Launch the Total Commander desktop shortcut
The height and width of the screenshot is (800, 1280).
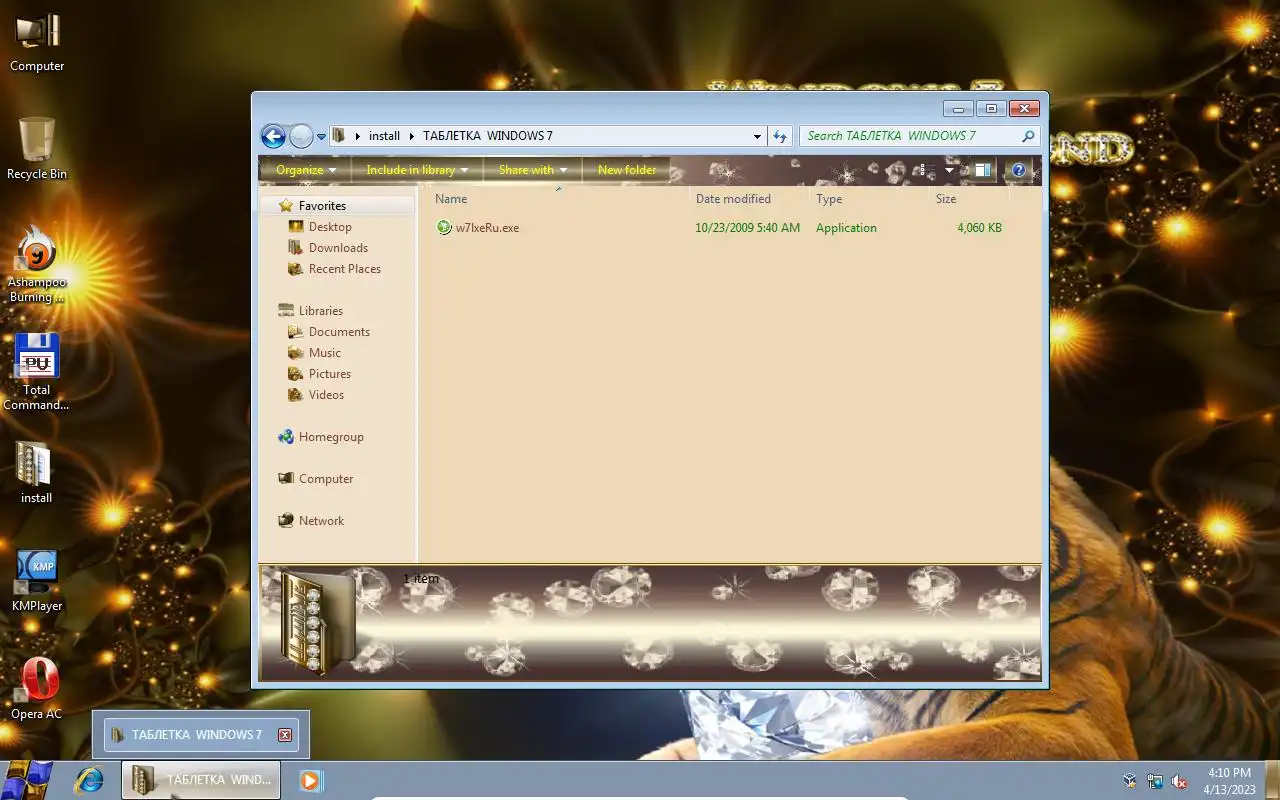[x=37, y=372]
